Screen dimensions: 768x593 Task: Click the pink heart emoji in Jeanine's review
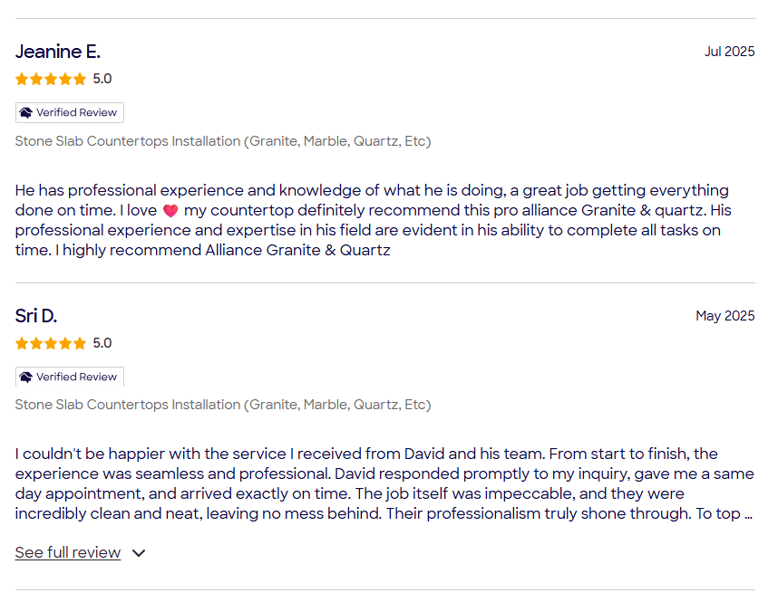pos(170,211)
